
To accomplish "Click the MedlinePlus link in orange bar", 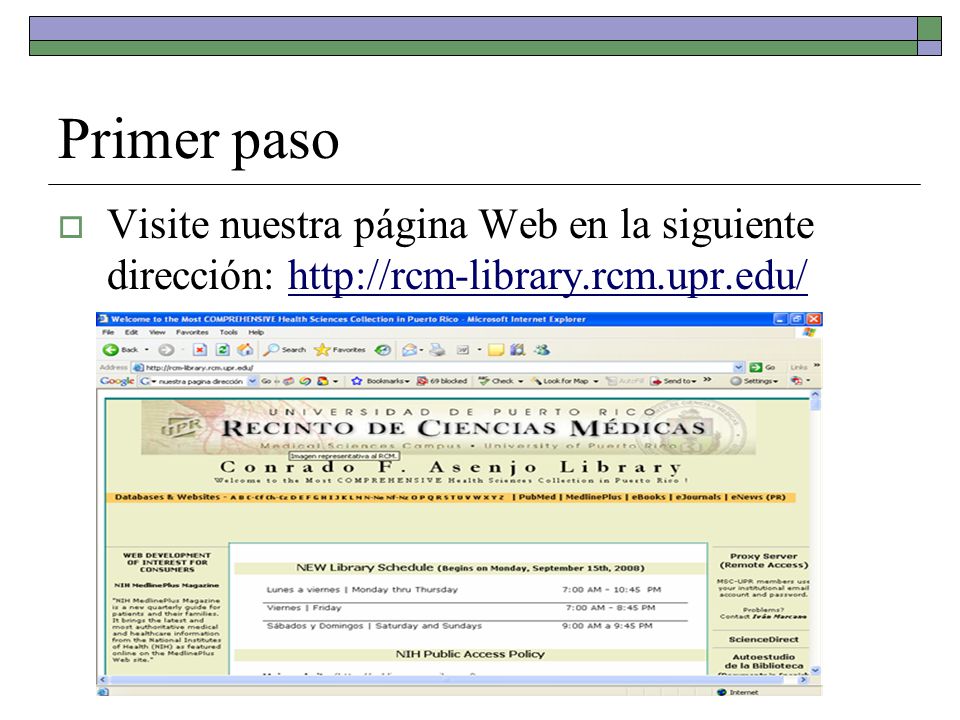I will (x=593, y=497).
